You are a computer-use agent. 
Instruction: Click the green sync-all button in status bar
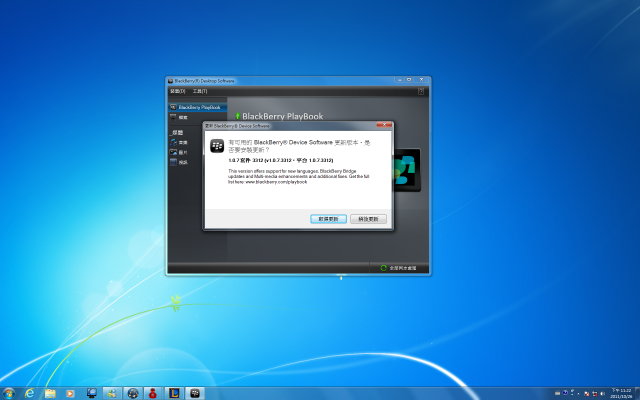pyautogui.click(x=399, y=268)
